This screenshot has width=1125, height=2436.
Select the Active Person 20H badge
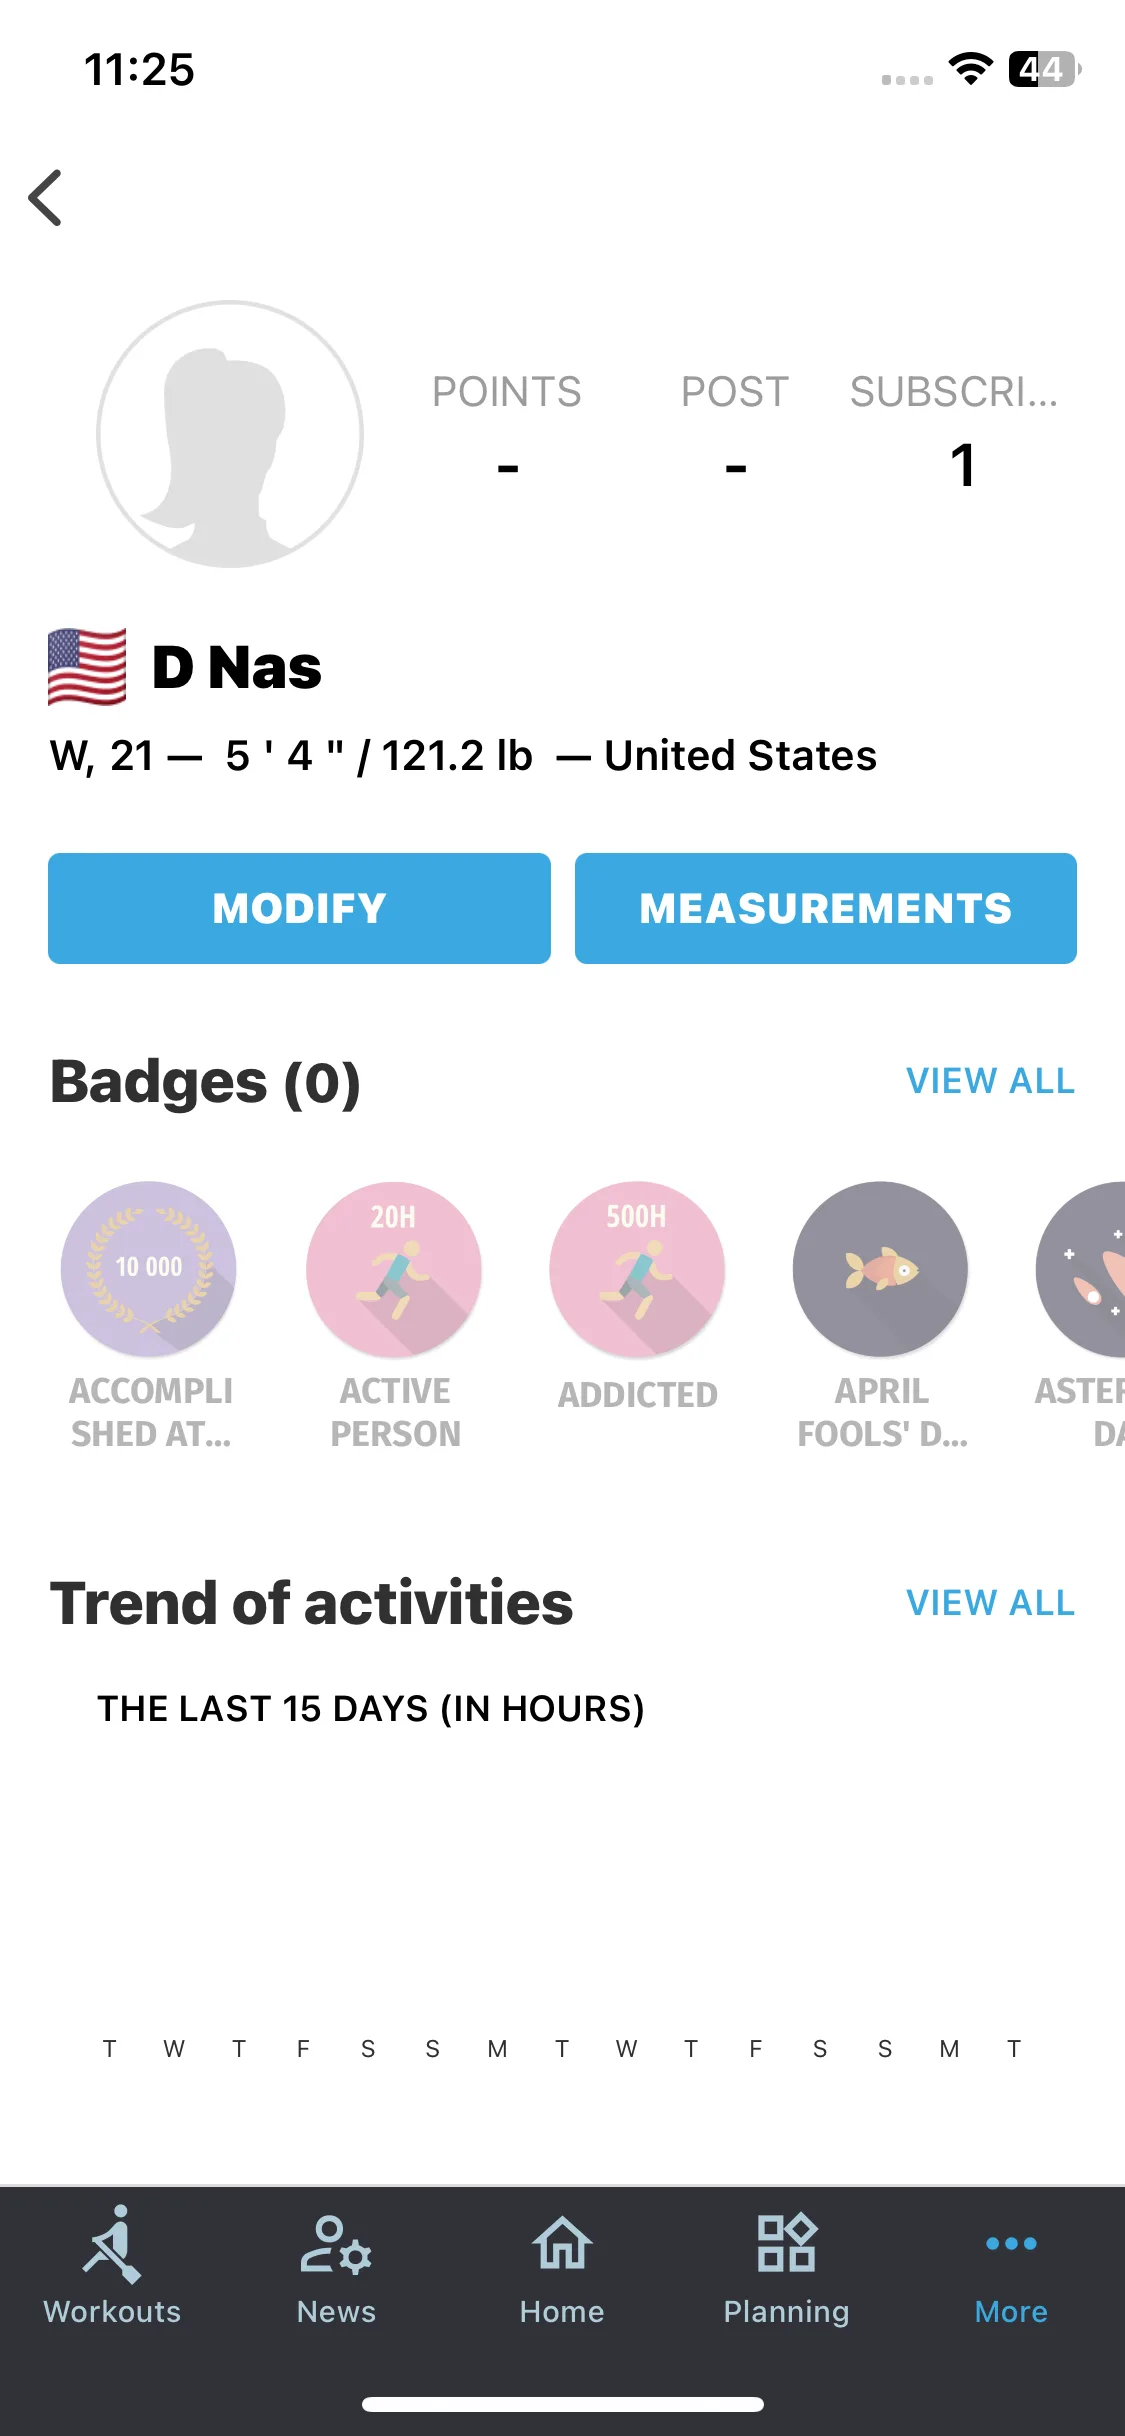394,1269
